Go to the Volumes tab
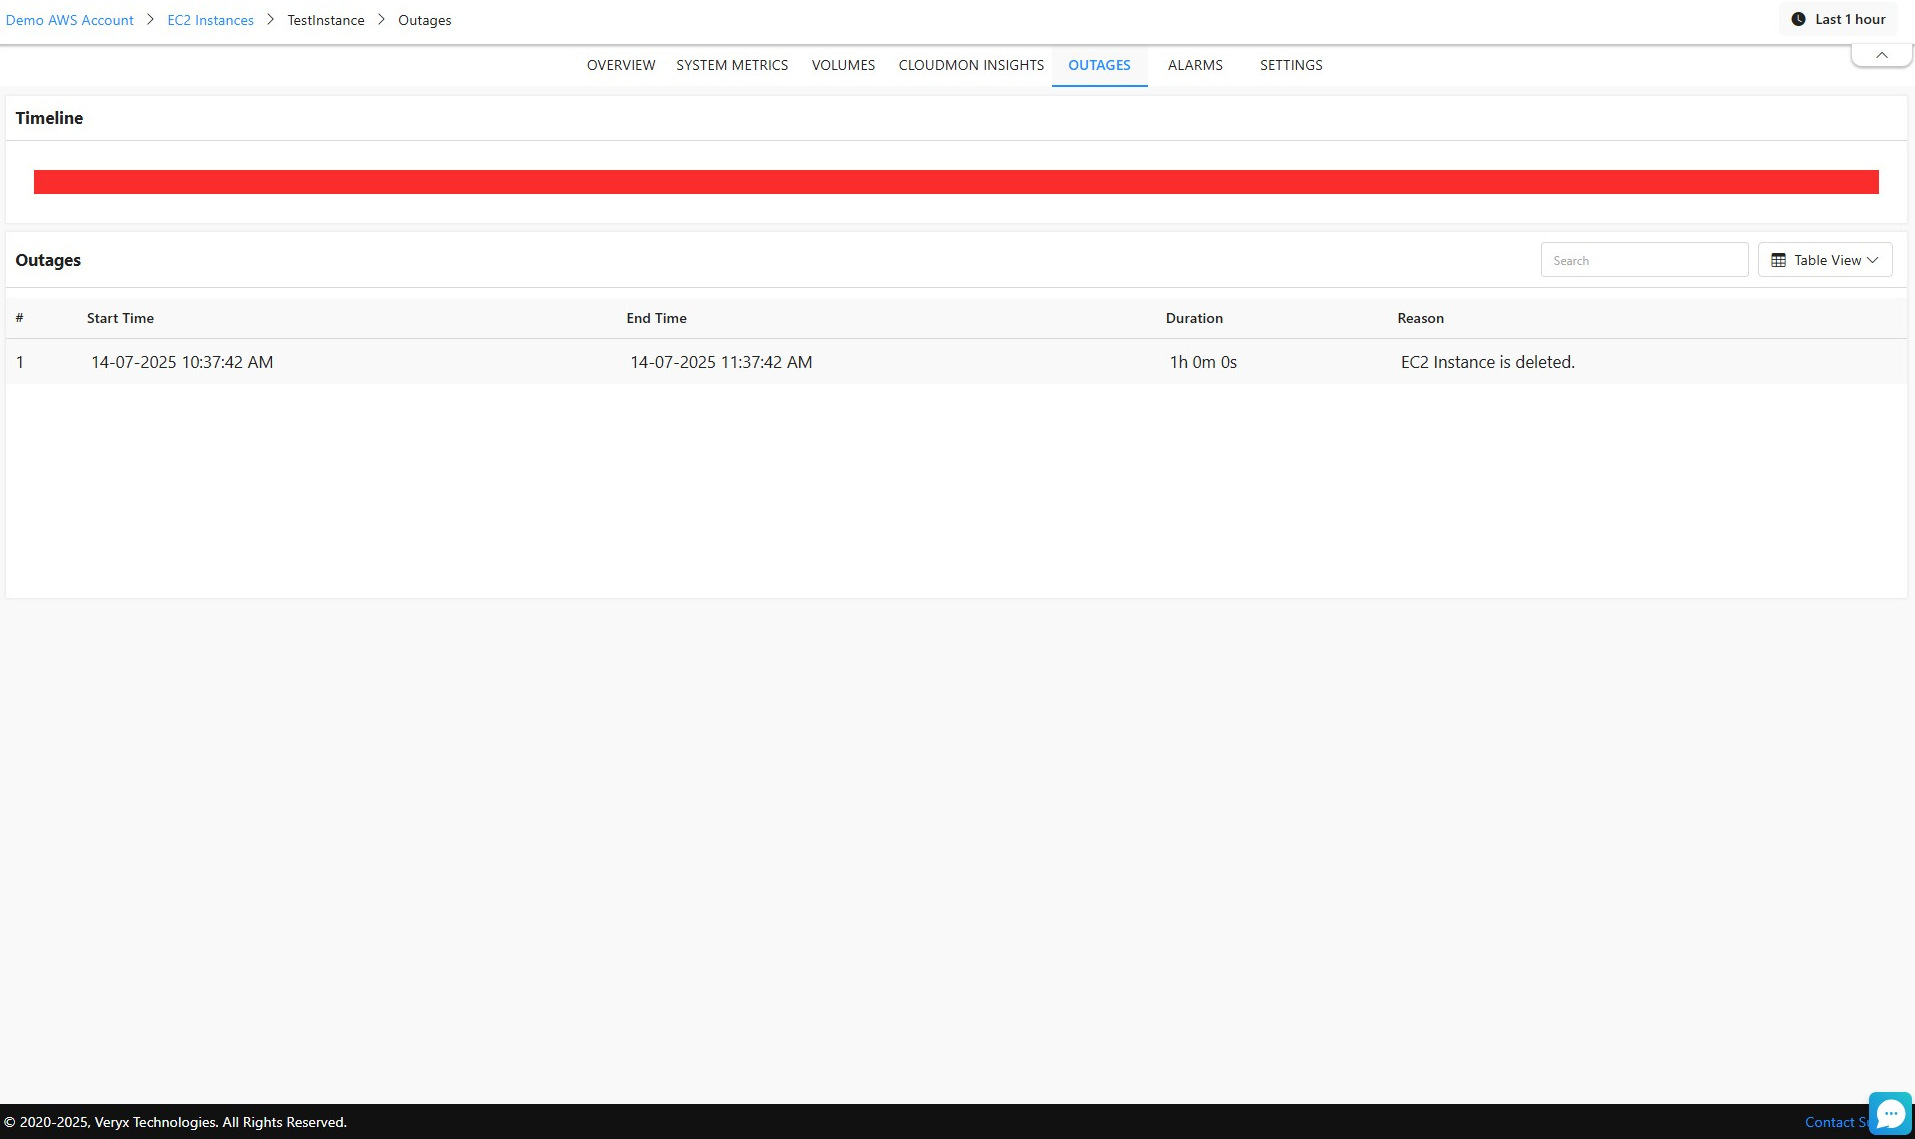This screenshot has height=1139, width=1915. pyautogui.click(x=843, y=65)
